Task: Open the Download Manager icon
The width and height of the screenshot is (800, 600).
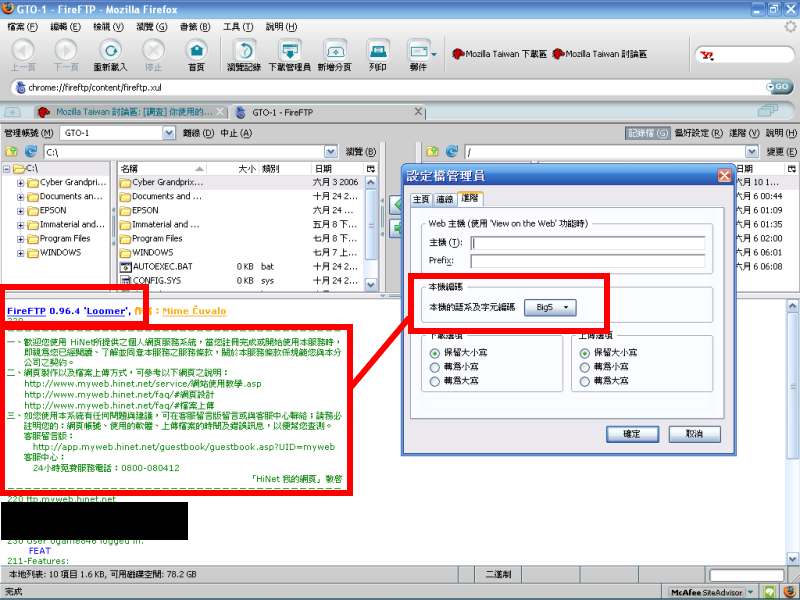Action: (290, 51)
